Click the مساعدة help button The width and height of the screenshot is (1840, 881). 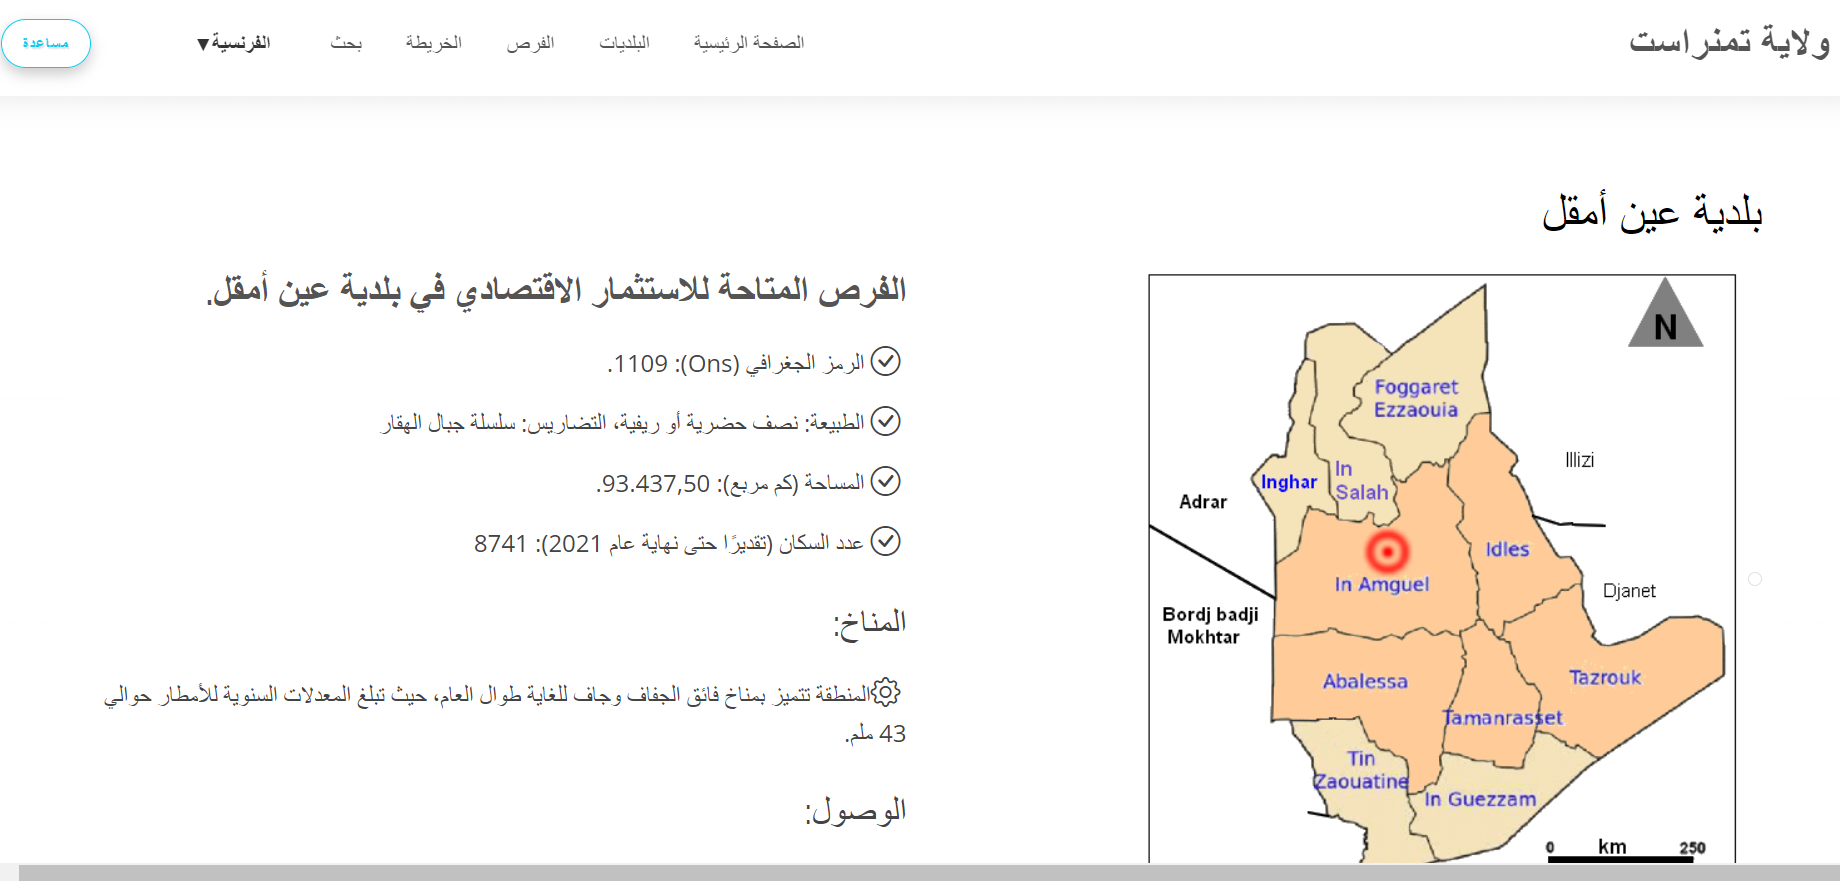(46, 43)
